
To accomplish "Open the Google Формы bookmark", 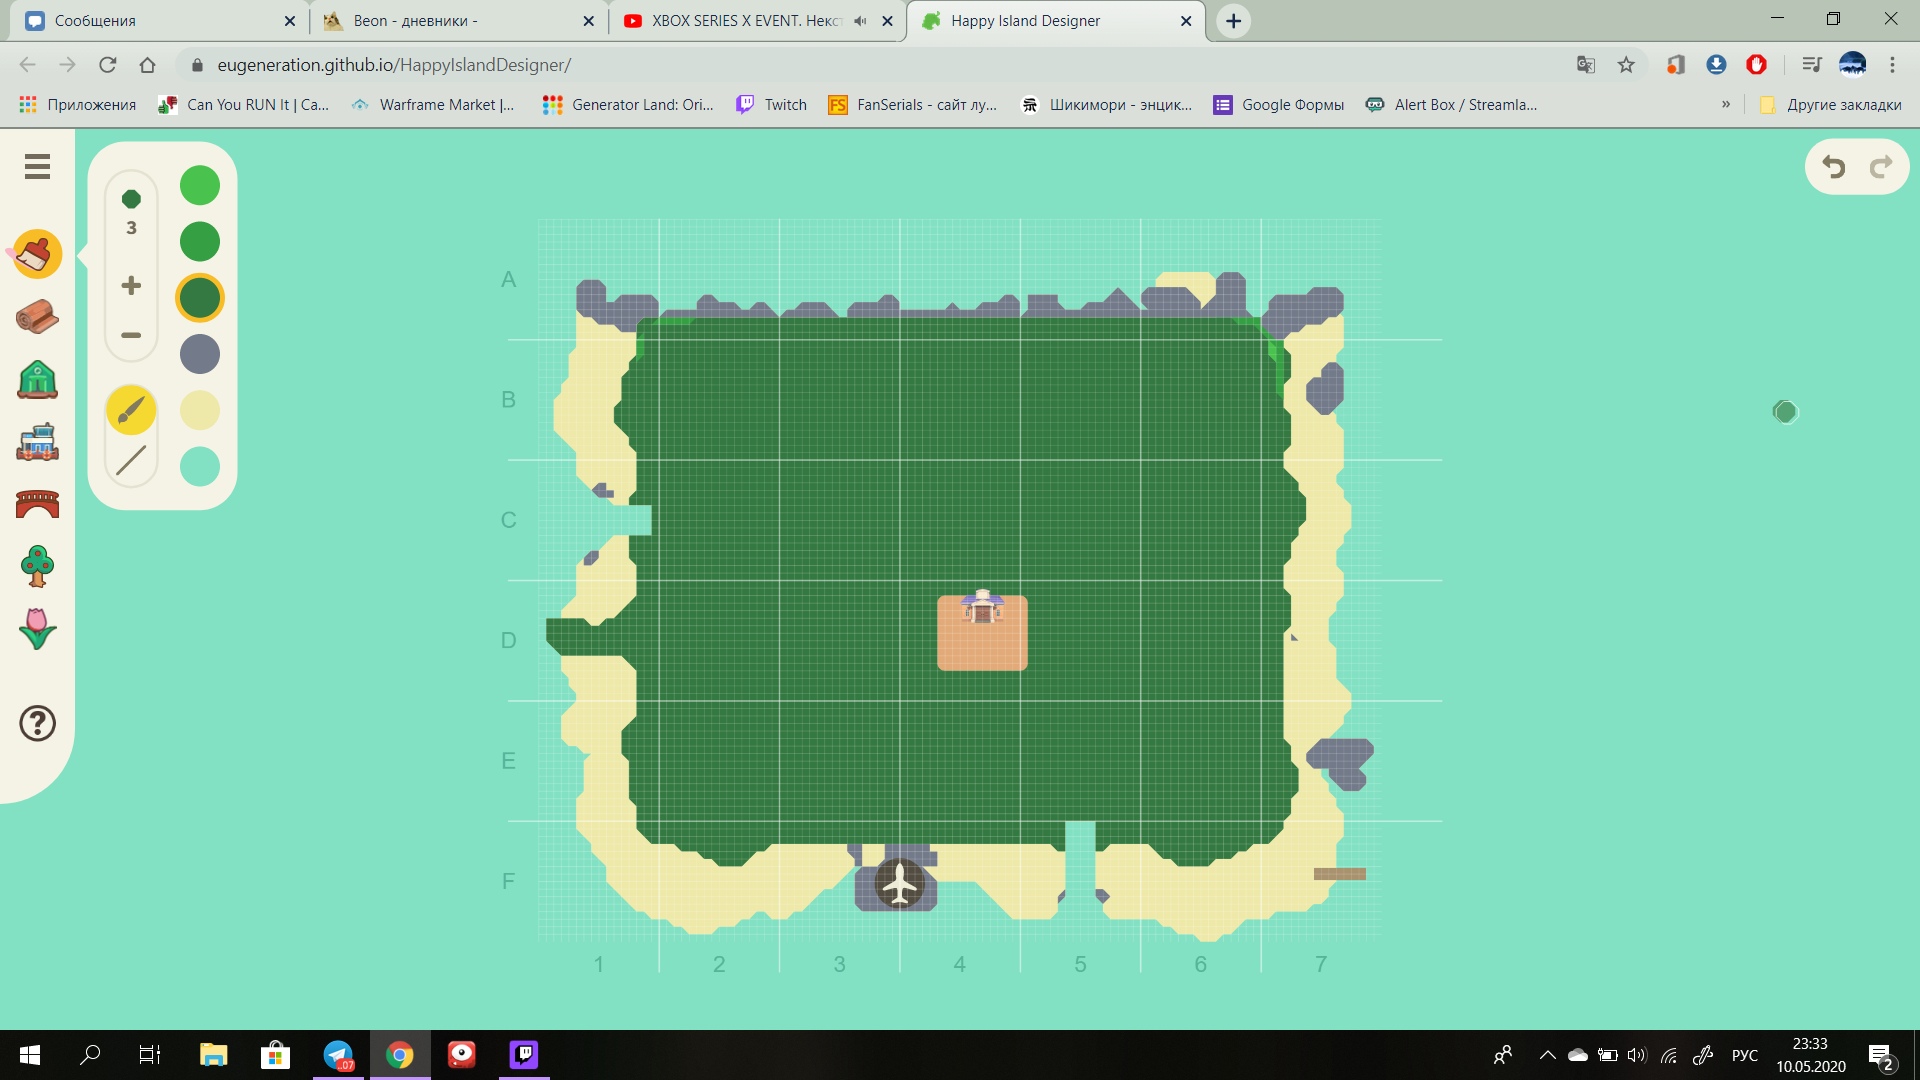I will (x=1279, y=105).
